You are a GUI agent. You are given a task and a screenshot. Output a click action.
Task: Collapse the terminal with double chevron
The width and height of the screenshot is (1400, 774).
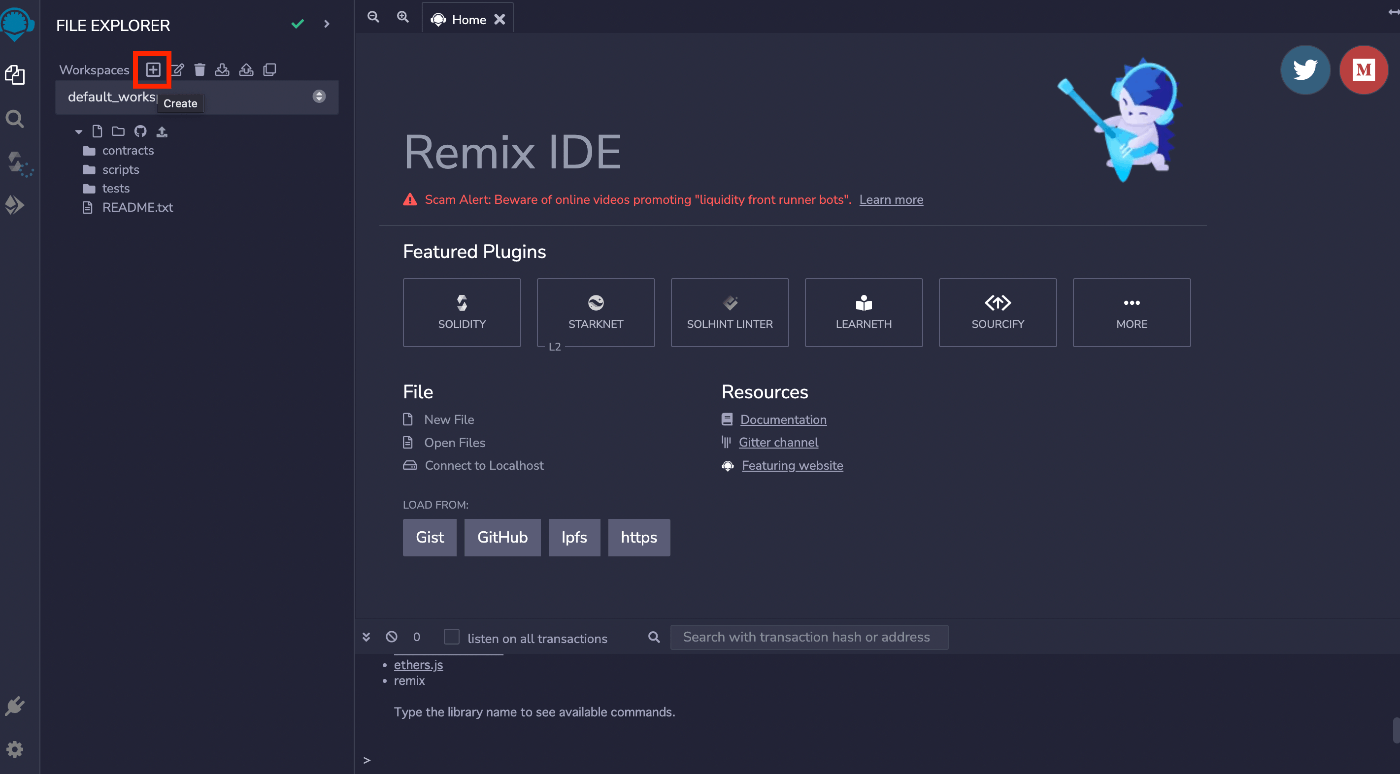coord(366,637)
